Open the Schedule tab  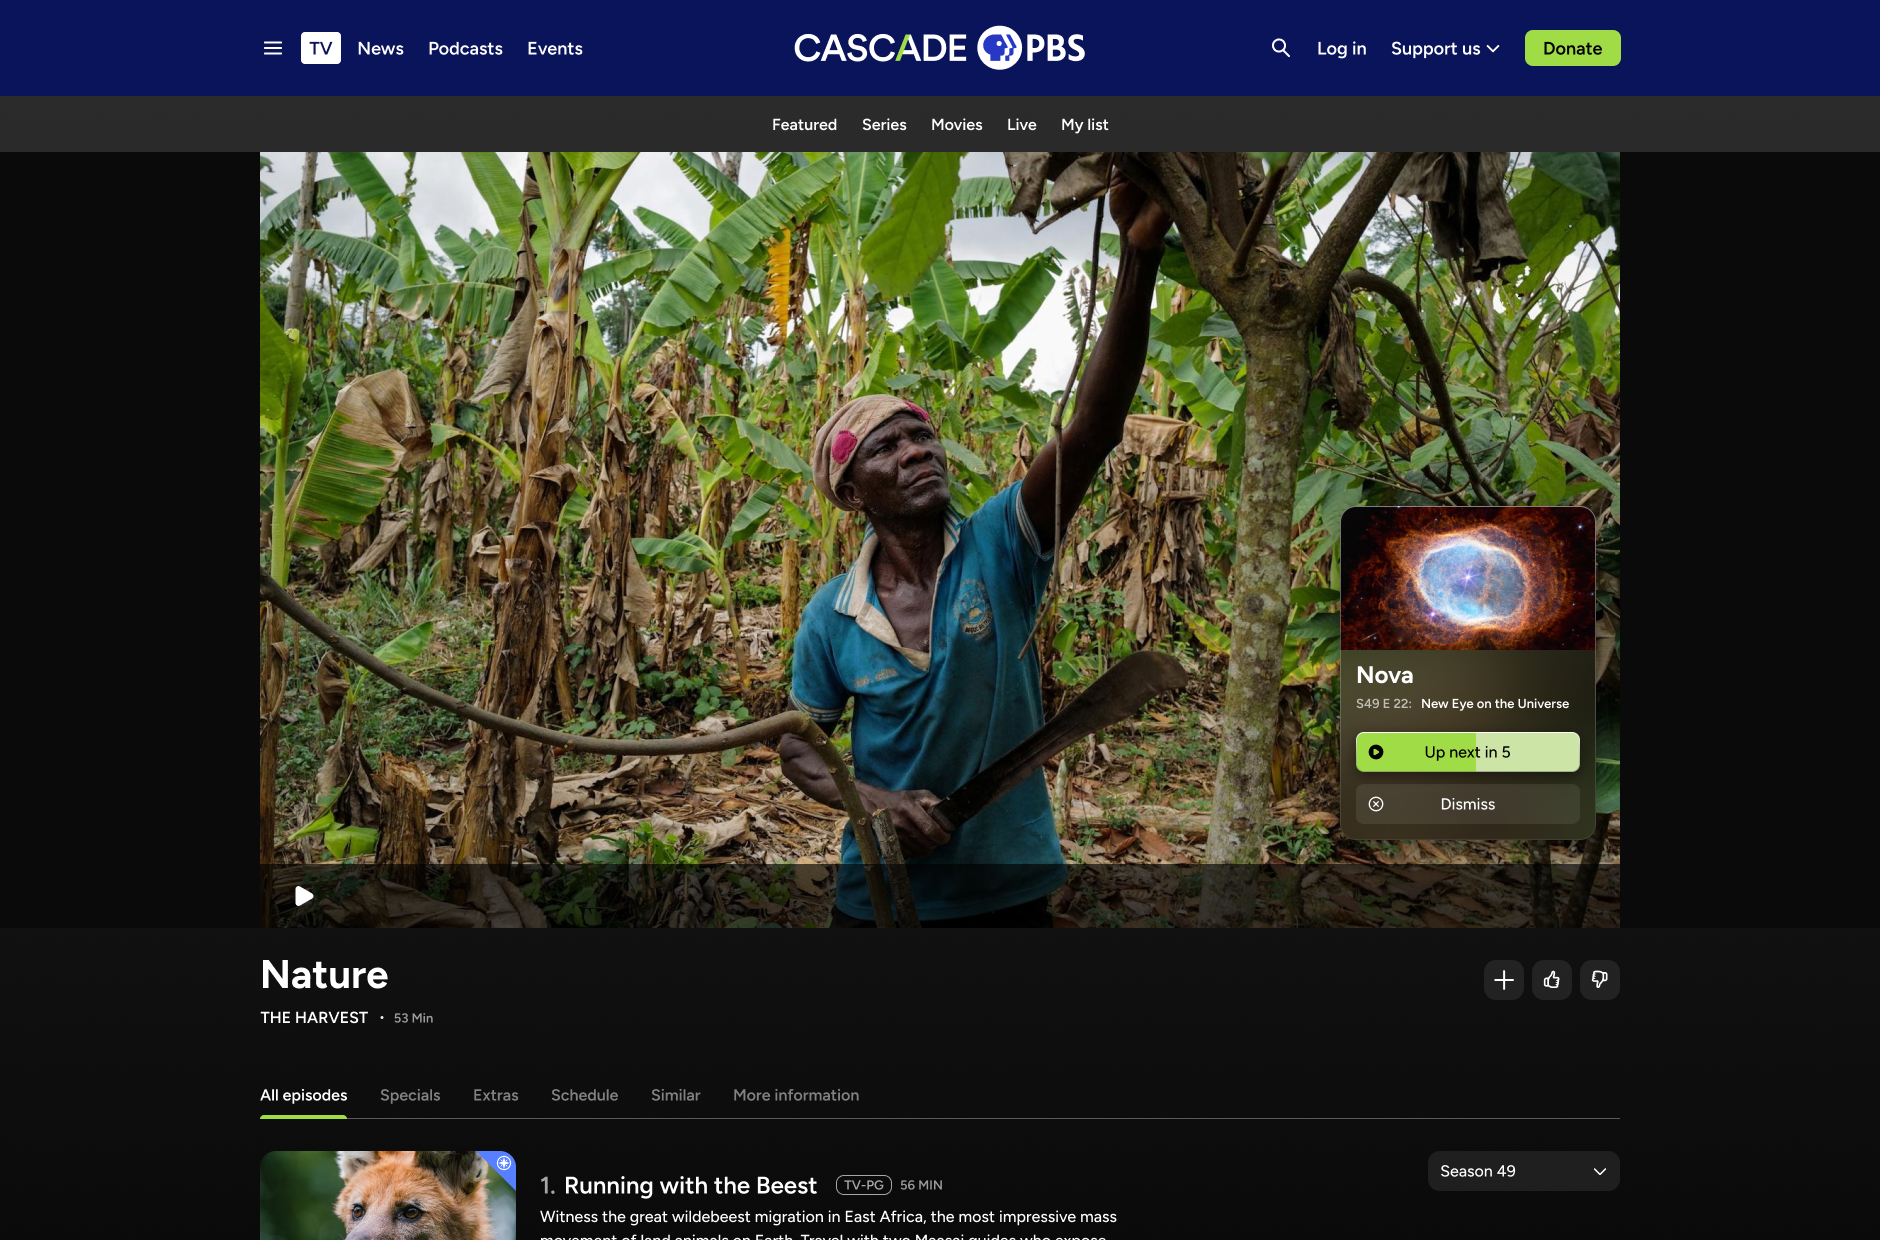click(584, 1095)
